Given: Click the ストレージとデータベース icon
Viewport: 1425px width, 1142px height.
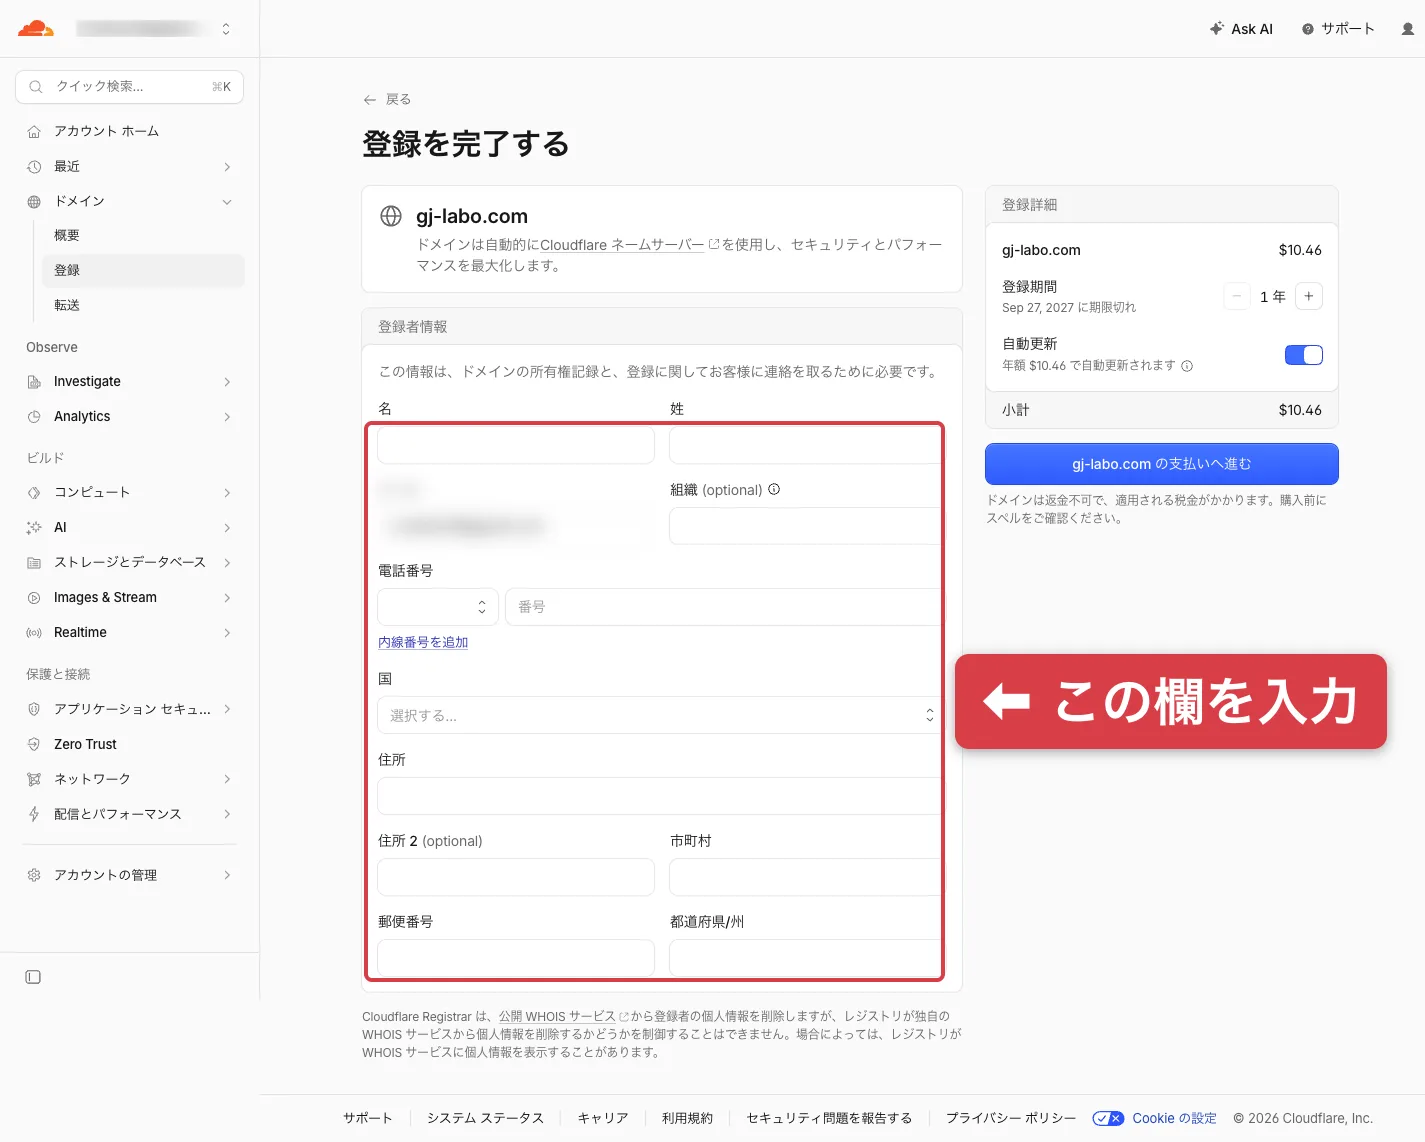Looking at the screenshot, I should pos(34,562).
